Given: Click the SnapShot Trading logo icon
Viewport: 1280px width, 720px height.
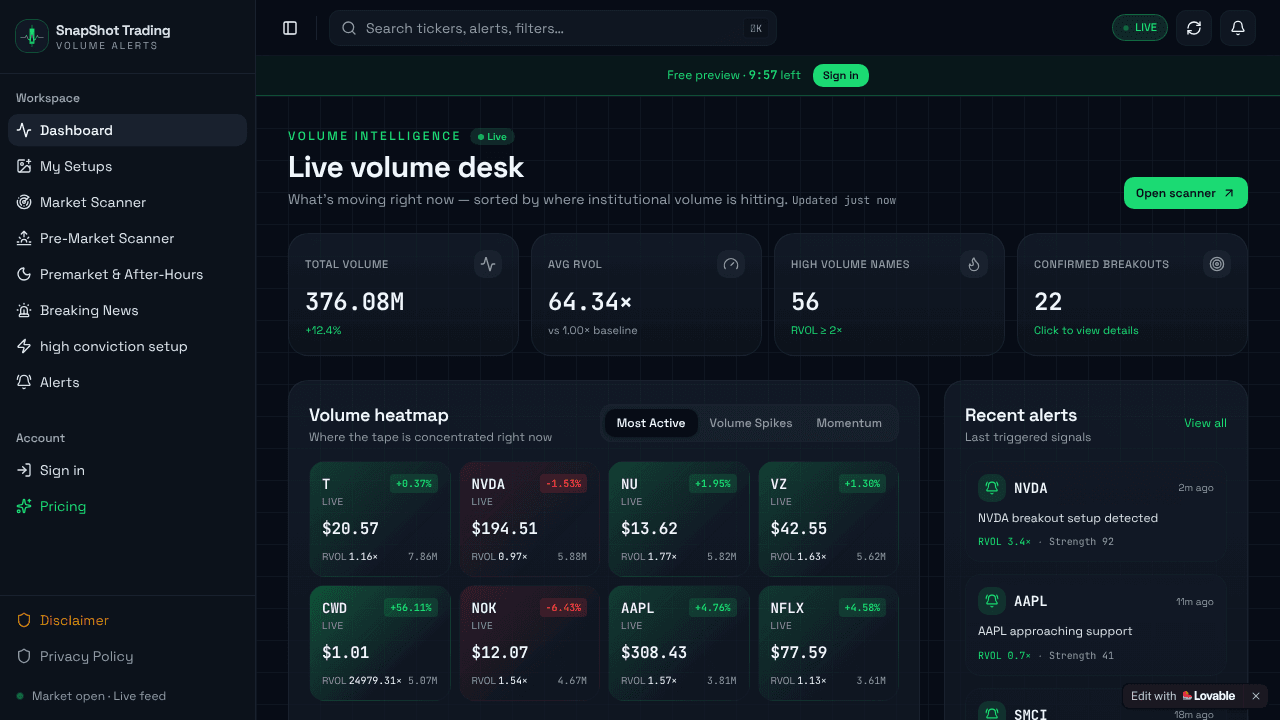Looking at the screenshot, I should click(x=32, y=36).
